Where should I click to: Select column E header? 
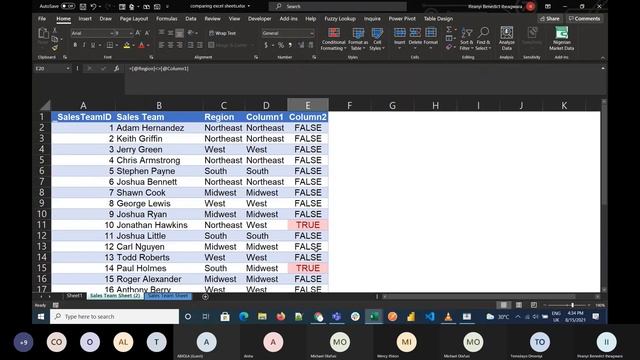tap(308, 105)
